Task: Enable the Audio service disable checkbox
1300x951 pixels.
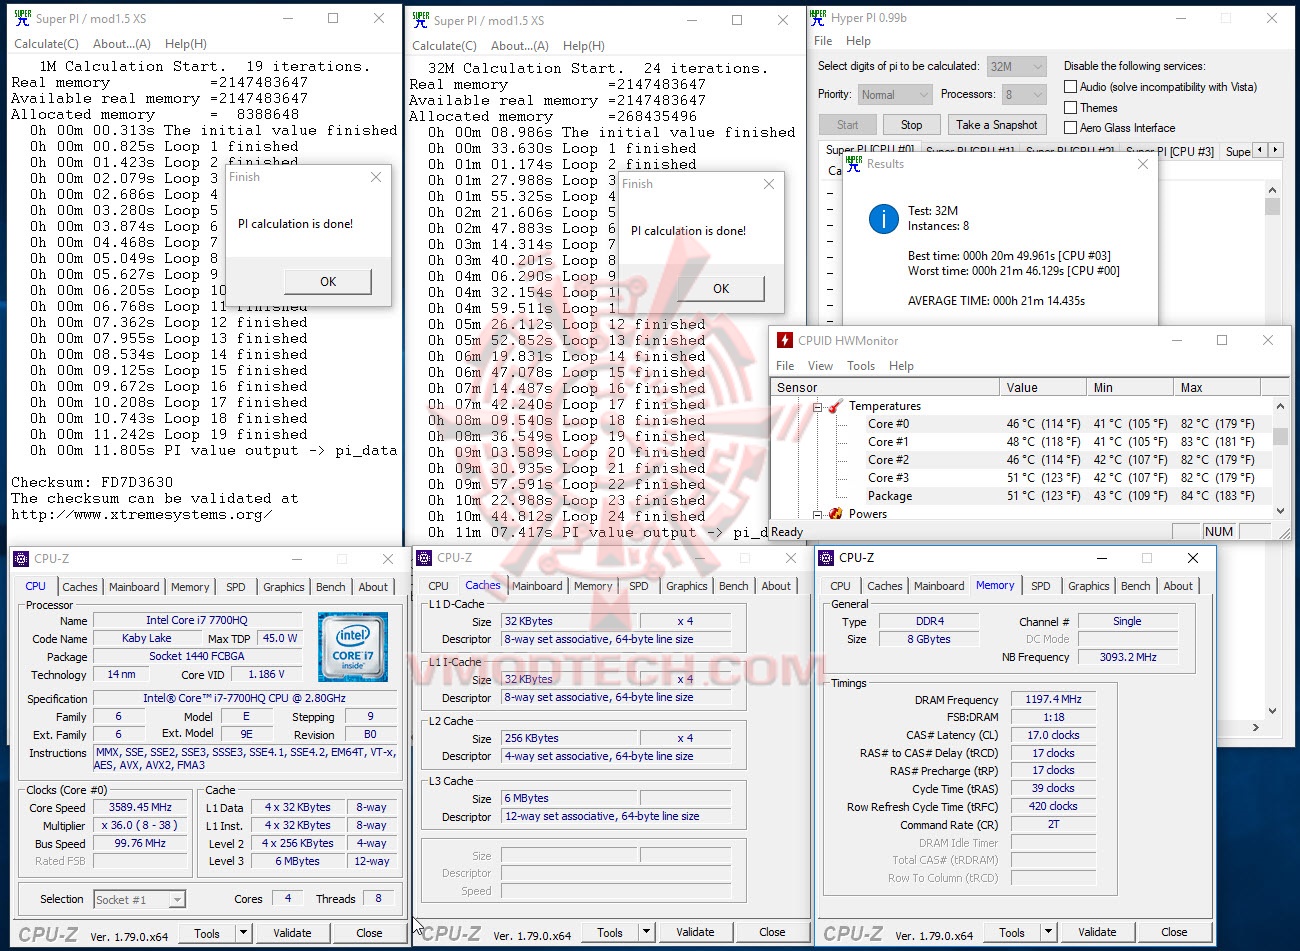Action: coord(1071,87)
